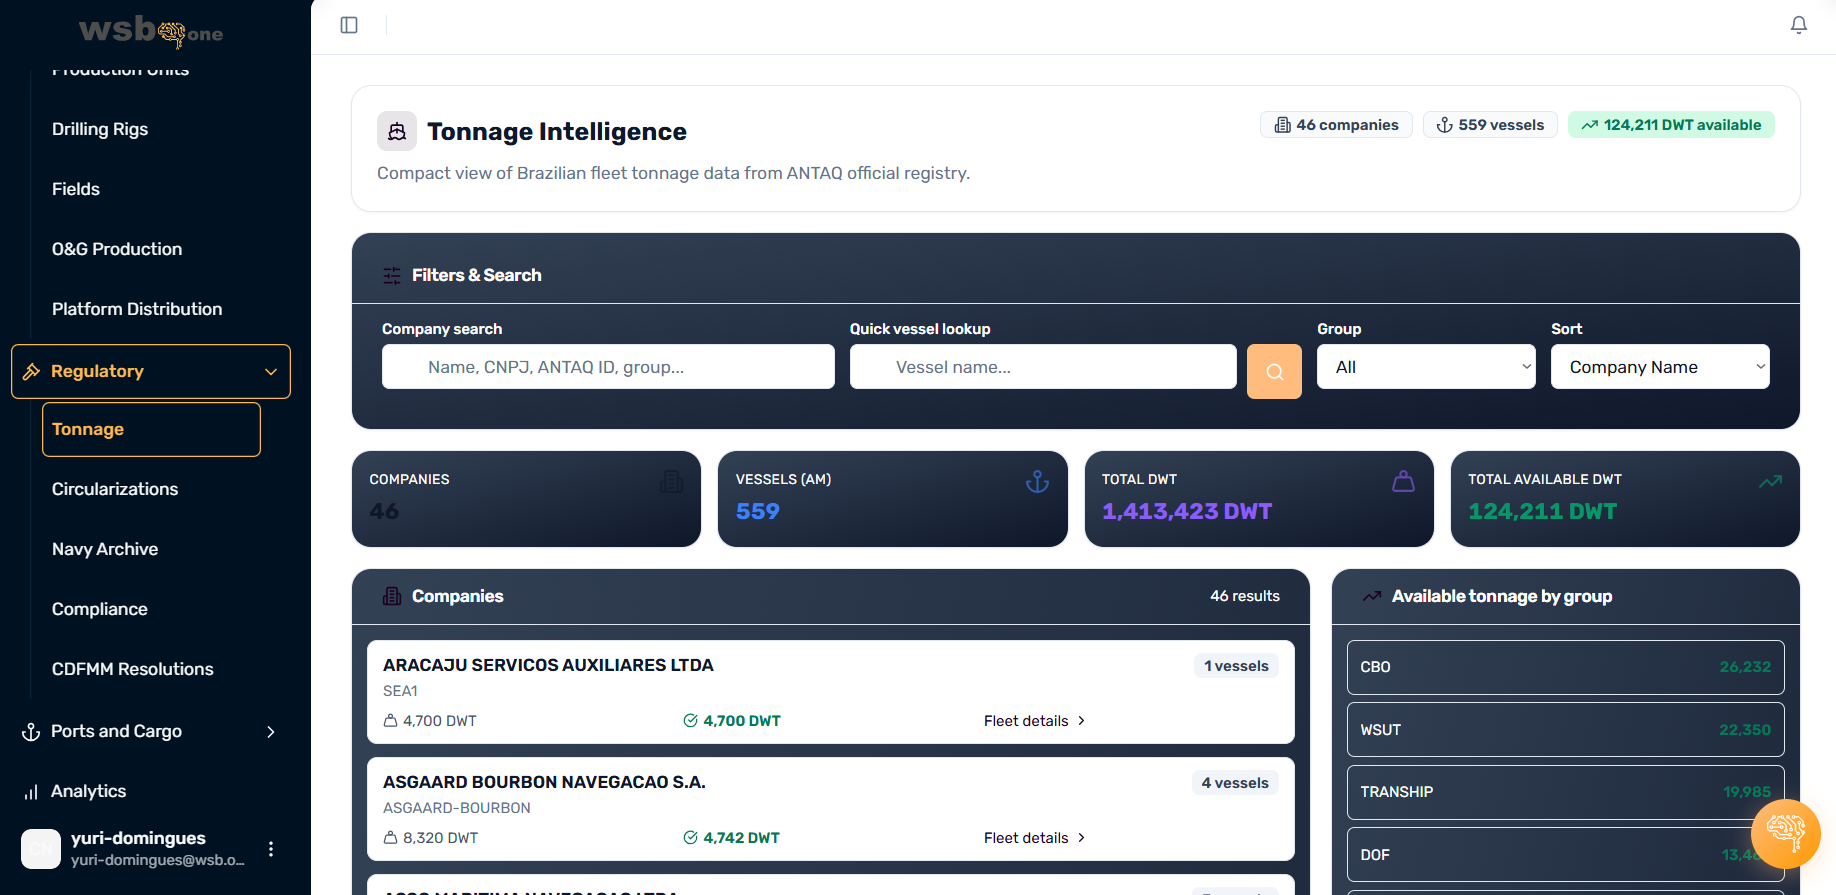Open Fleet details for Aracaju Servicos

[1034, 721]
